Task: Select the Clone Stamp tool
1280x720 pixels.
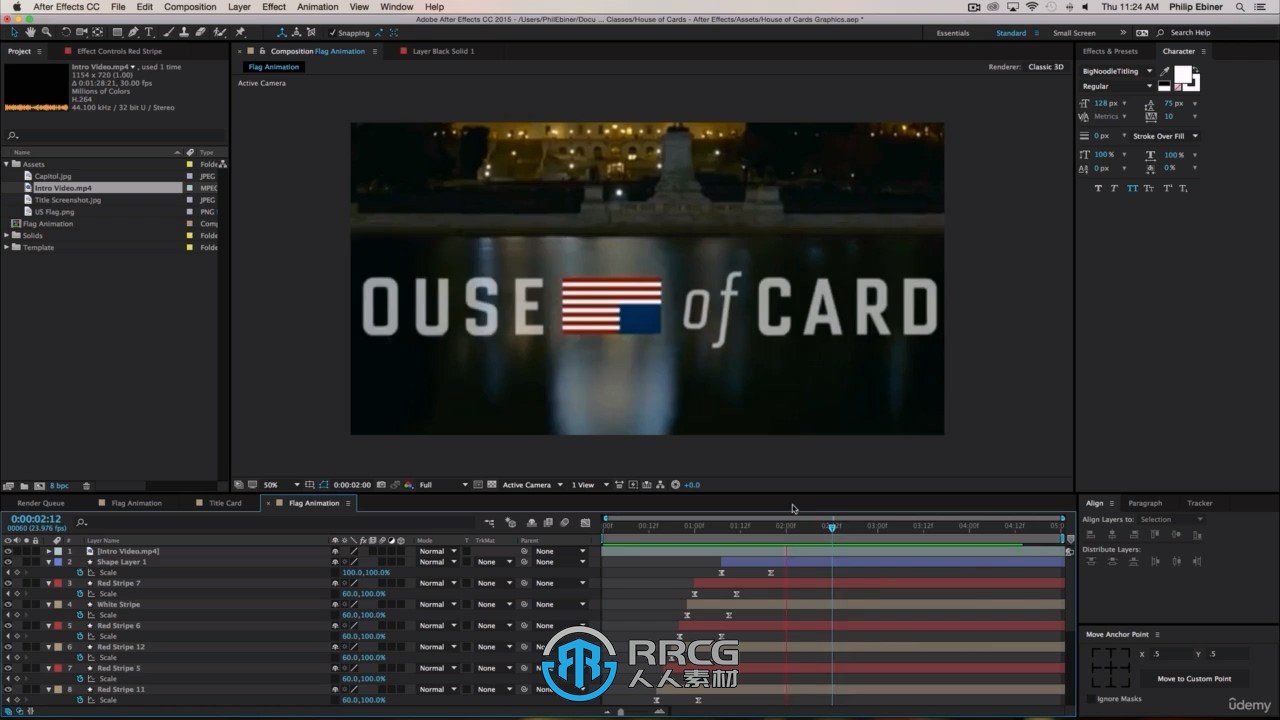Action: point(185,32)
